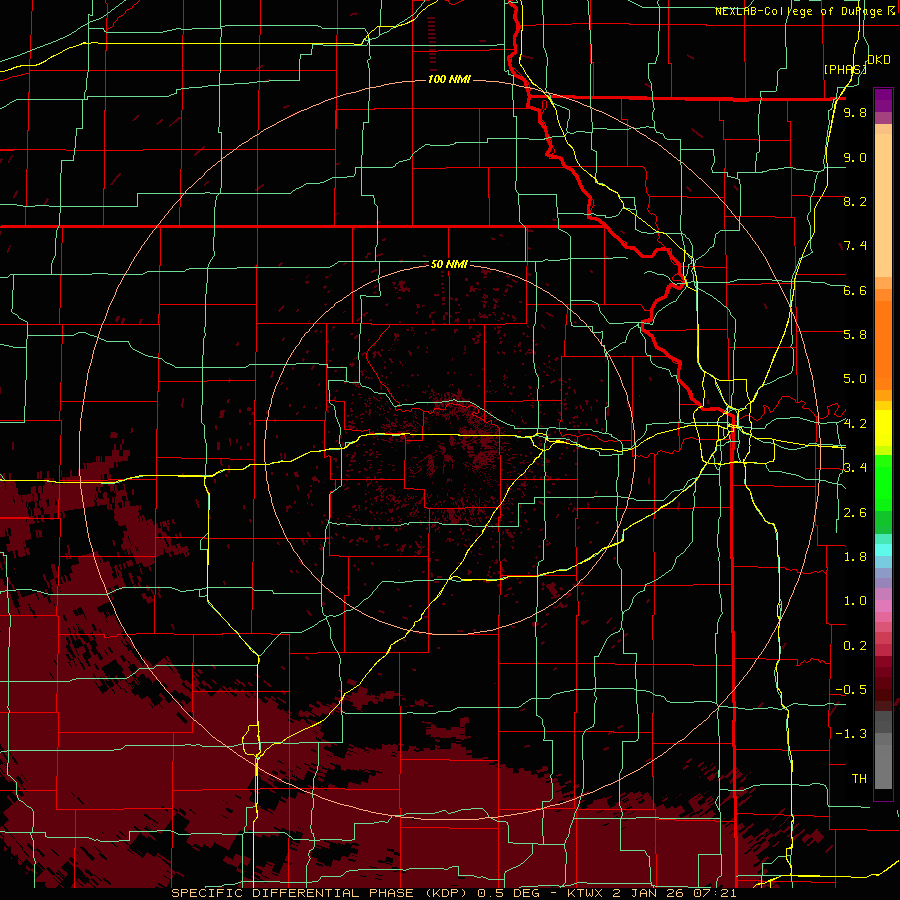900x900 pixels.
Task: Select the 6.6 legend value
Action: pos(855,290)
